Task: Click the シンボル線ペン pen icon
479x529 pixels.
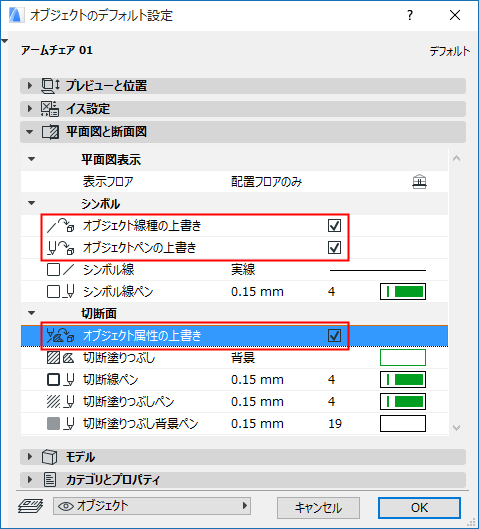Action: point(61,291)
